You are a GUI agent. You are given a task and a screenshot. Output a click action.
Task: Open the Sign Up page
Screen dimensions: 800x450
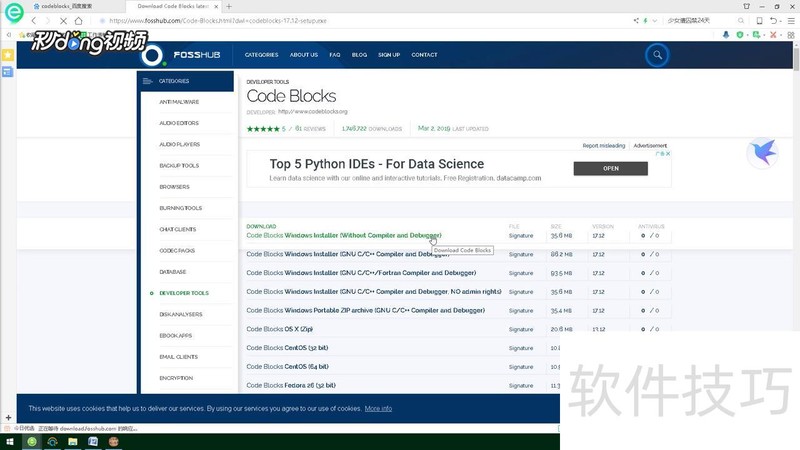[x=389, y=55]
